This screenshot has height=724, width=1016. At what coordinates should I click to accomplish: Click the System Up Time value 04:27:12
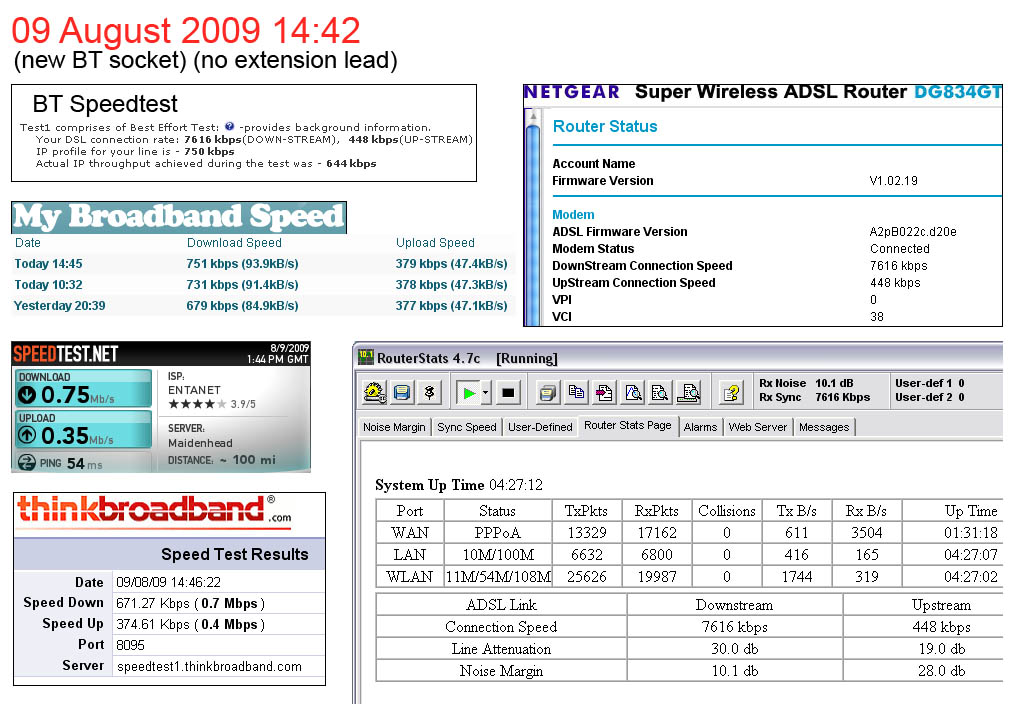(x=516, y=485)
